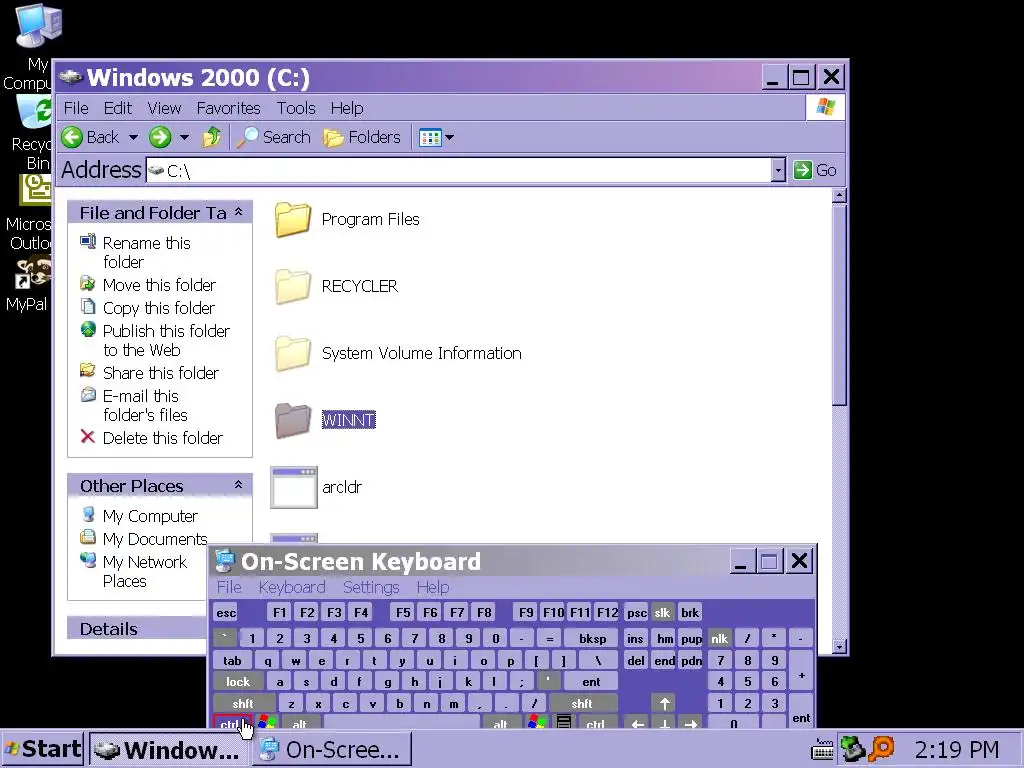Collapse the Other Places panel
Screen dimensions: 1024x768
coord(238,485)
